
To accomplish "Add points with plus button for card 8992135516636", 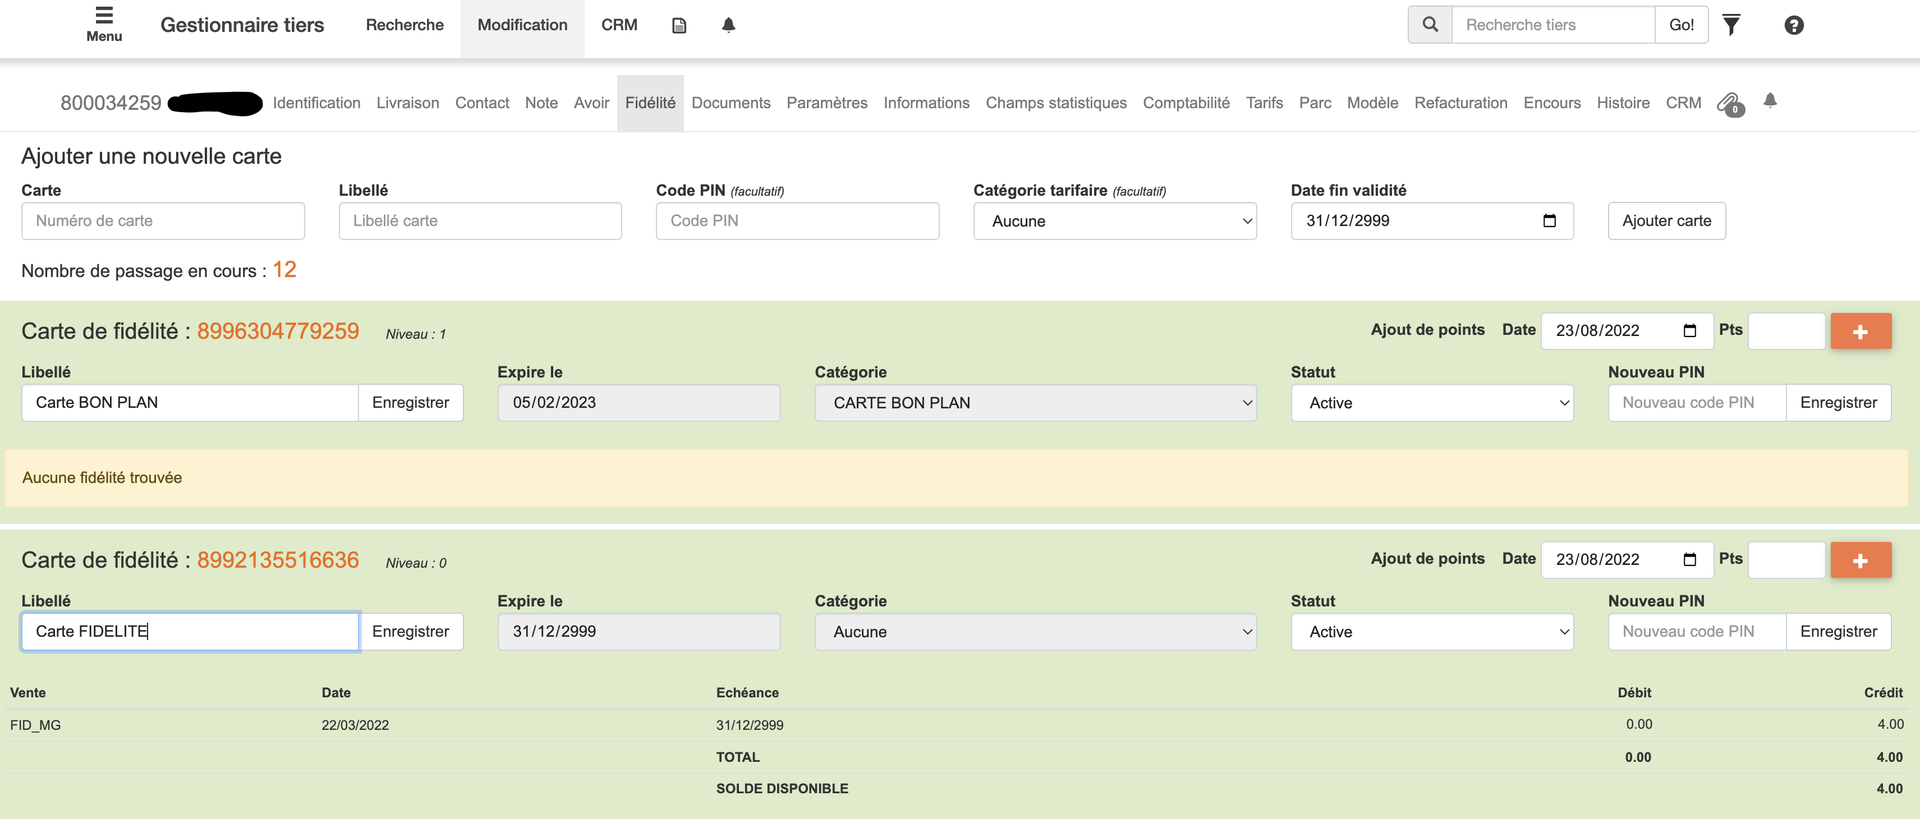I will tap(1861, 560).
